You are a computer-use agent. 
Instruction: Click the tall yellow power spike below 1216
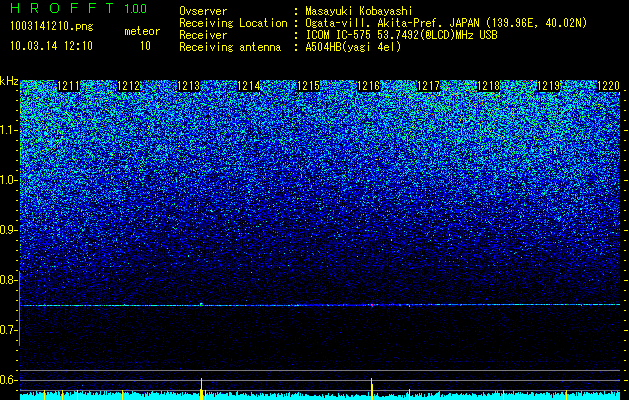pos(372,388)
